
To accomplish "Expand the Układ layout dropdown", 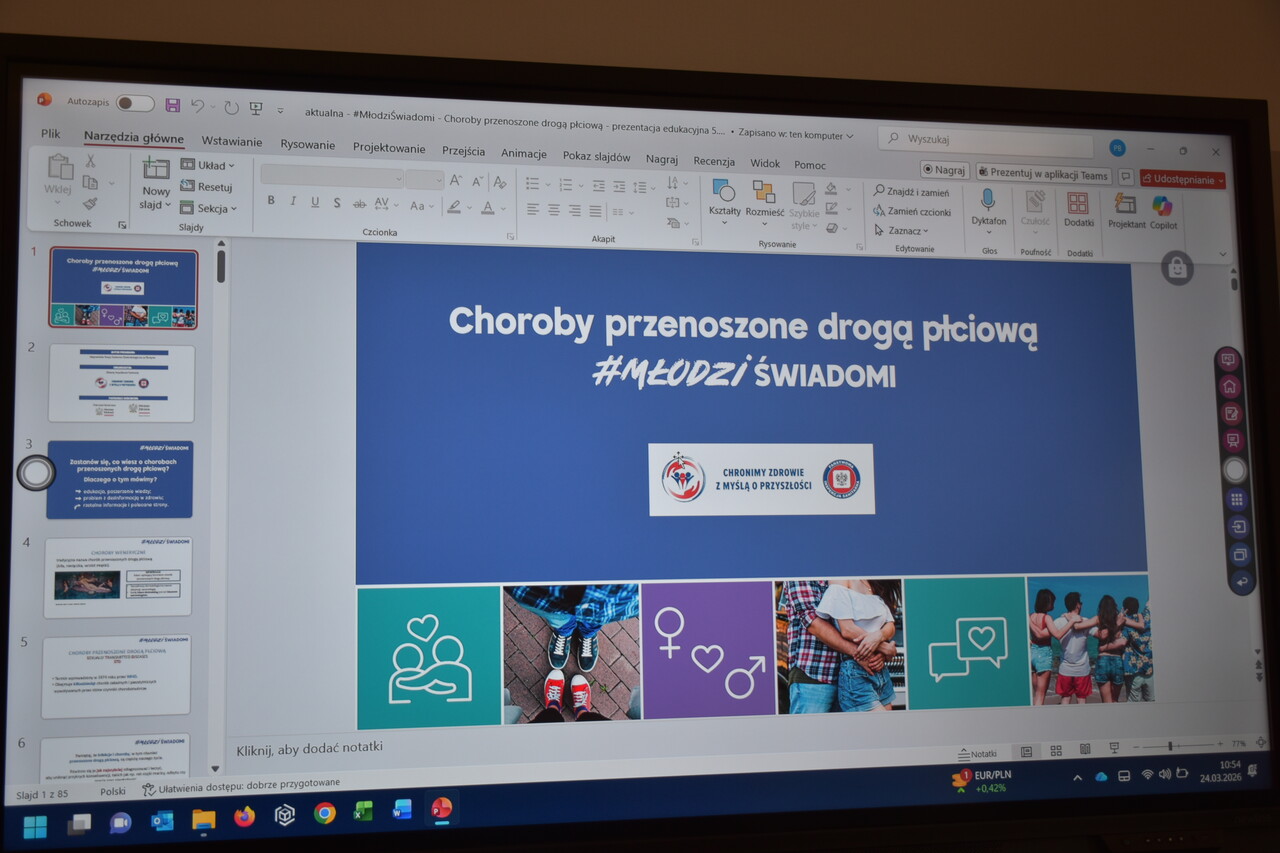I will point(208,165).
